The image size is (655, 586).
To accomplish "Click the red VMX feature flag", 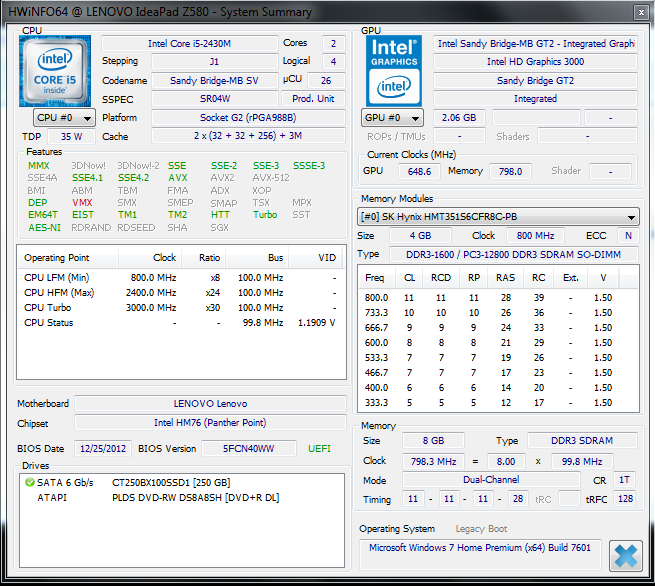I will [x=82, y=203].
